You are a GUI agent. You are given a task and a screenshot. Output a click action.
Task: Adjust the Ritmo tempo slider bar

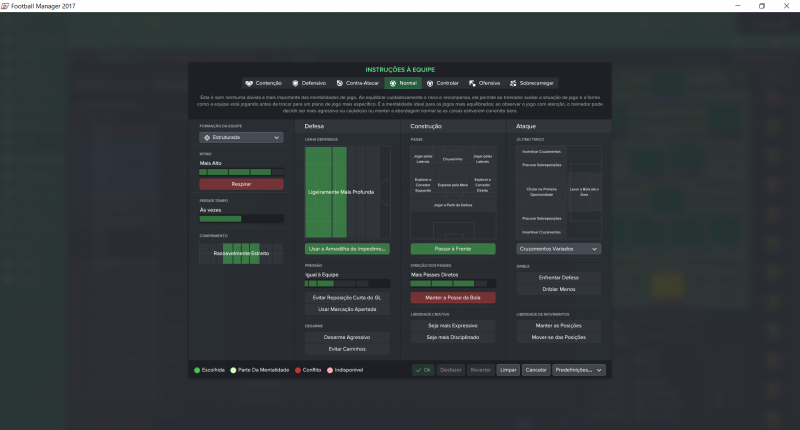pos(241,172)
